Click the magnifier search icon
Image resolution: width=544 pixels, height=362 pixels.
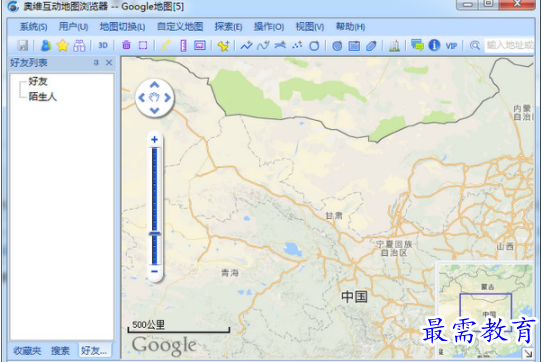click(475, 45)
